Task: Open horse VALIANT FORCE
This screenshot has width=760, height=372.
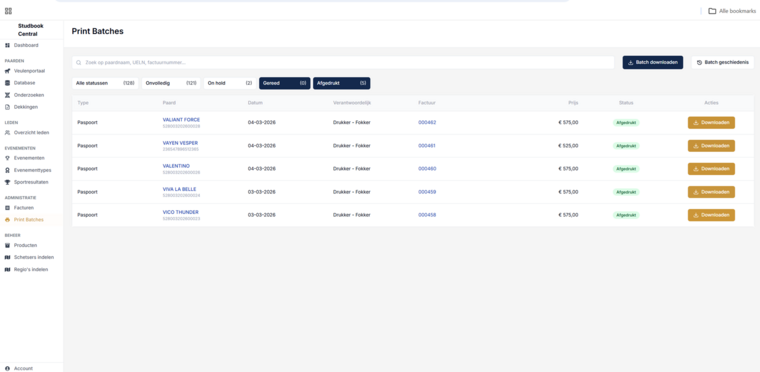Action: click(x=181, y=120)
